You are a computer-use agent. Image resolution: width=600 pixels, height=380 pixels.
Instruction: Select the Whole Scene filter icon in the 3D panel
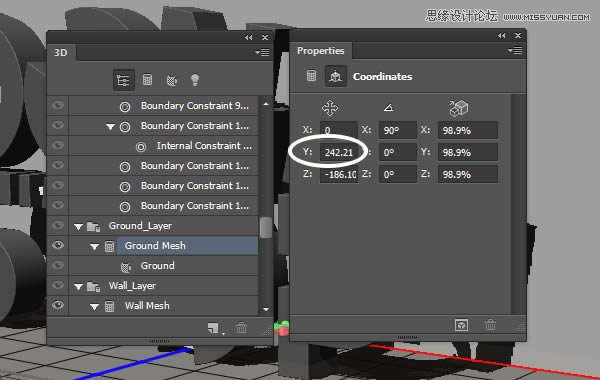[124, 80]
